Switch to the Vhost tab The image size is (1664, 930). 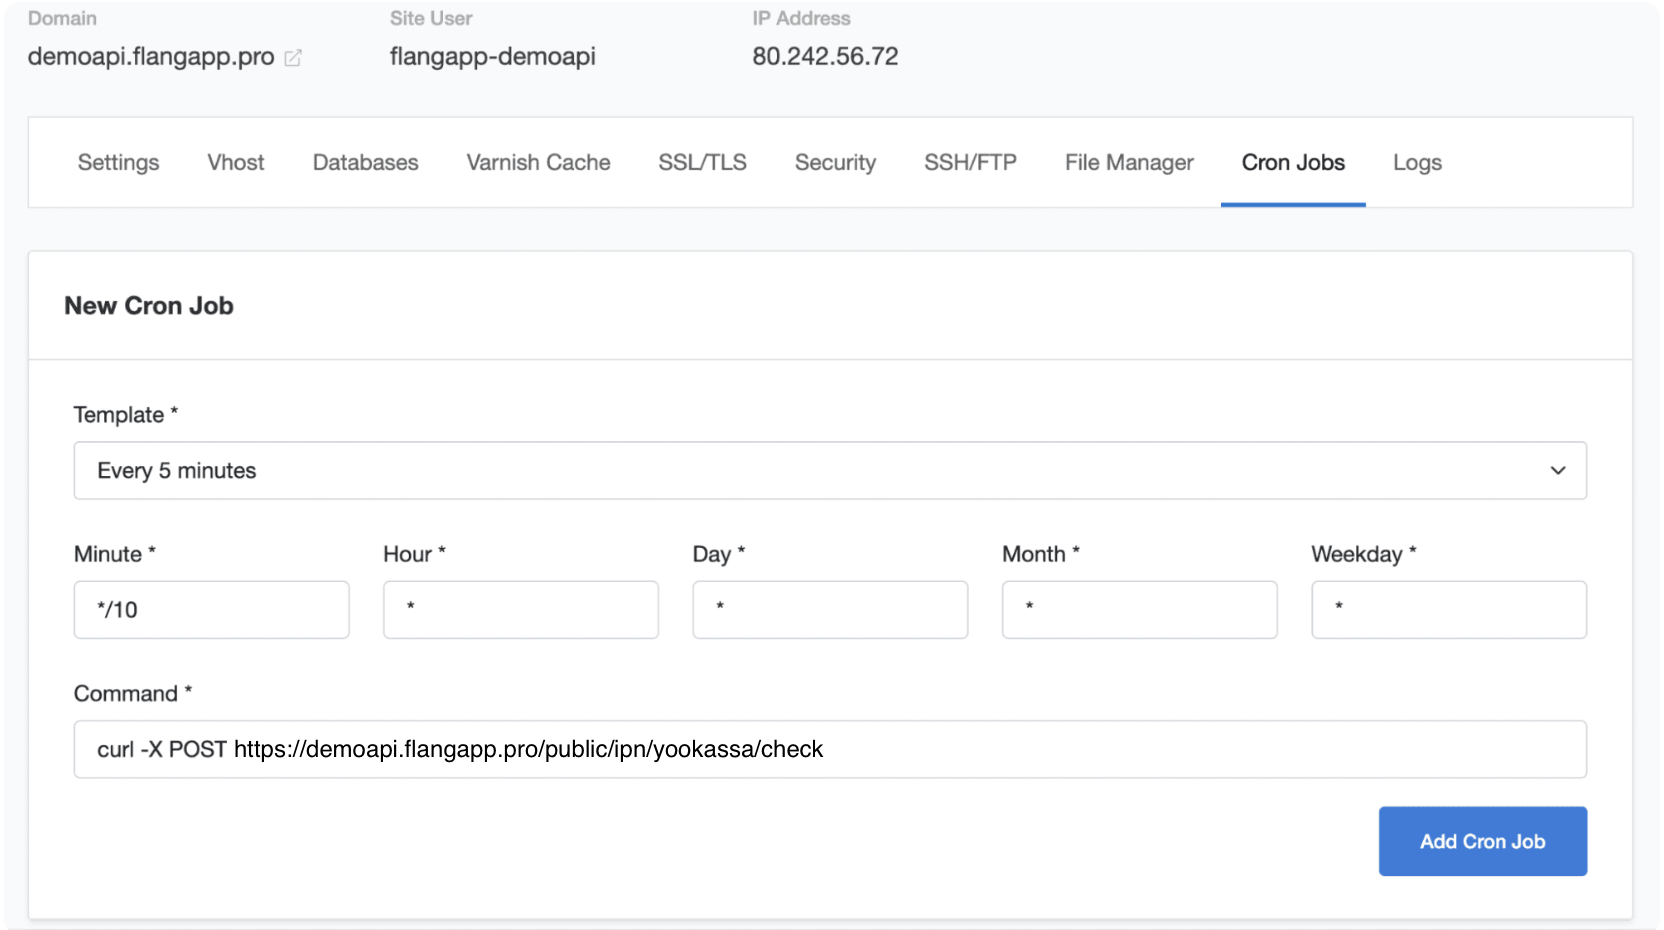(x=236, y=163)
